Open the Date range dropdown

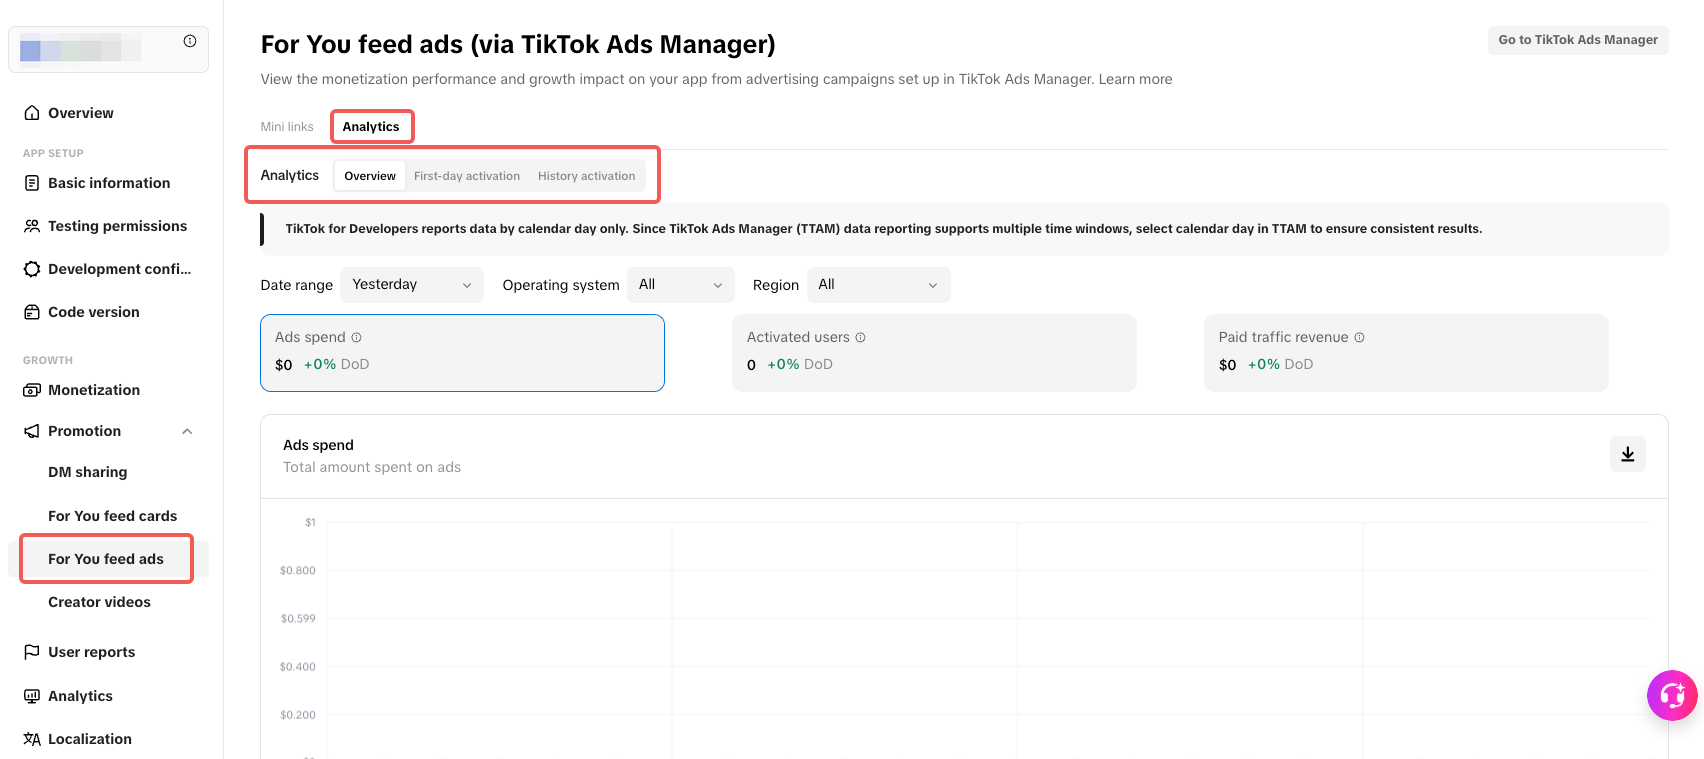[411, 285]
